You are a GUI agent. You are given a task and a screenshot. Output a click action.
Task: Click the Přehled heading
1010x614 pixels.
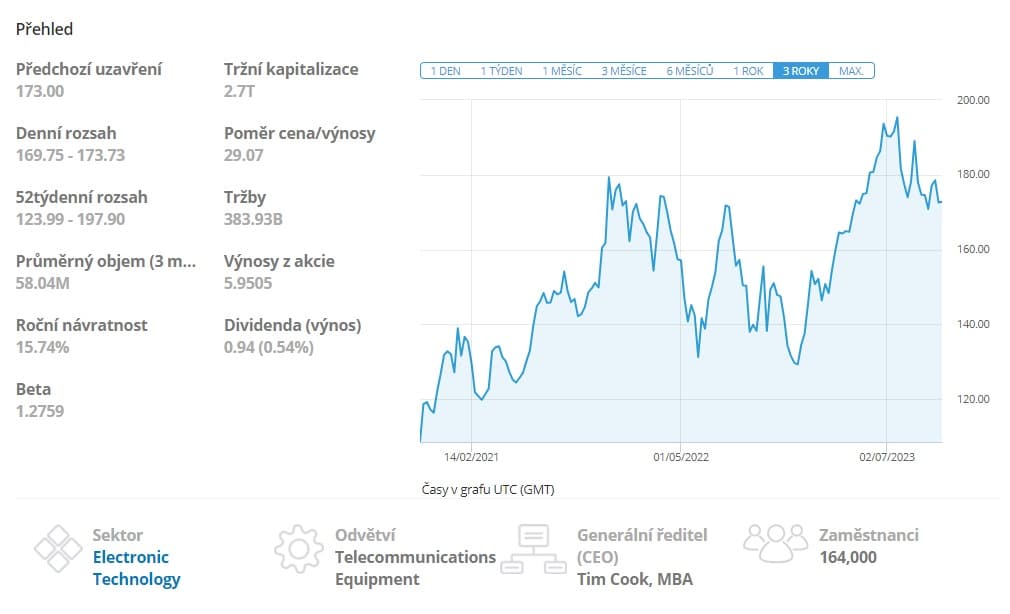click(44, 29)
